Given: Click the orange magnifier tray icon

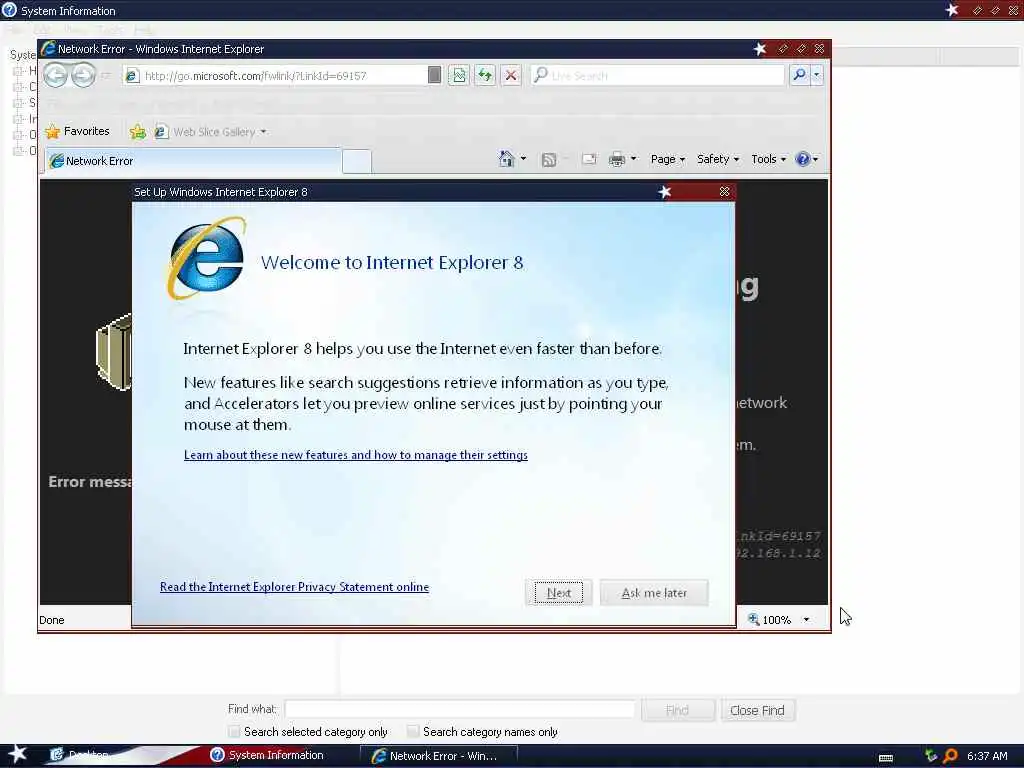Looking at the screenshot, I should click(950, 756).
